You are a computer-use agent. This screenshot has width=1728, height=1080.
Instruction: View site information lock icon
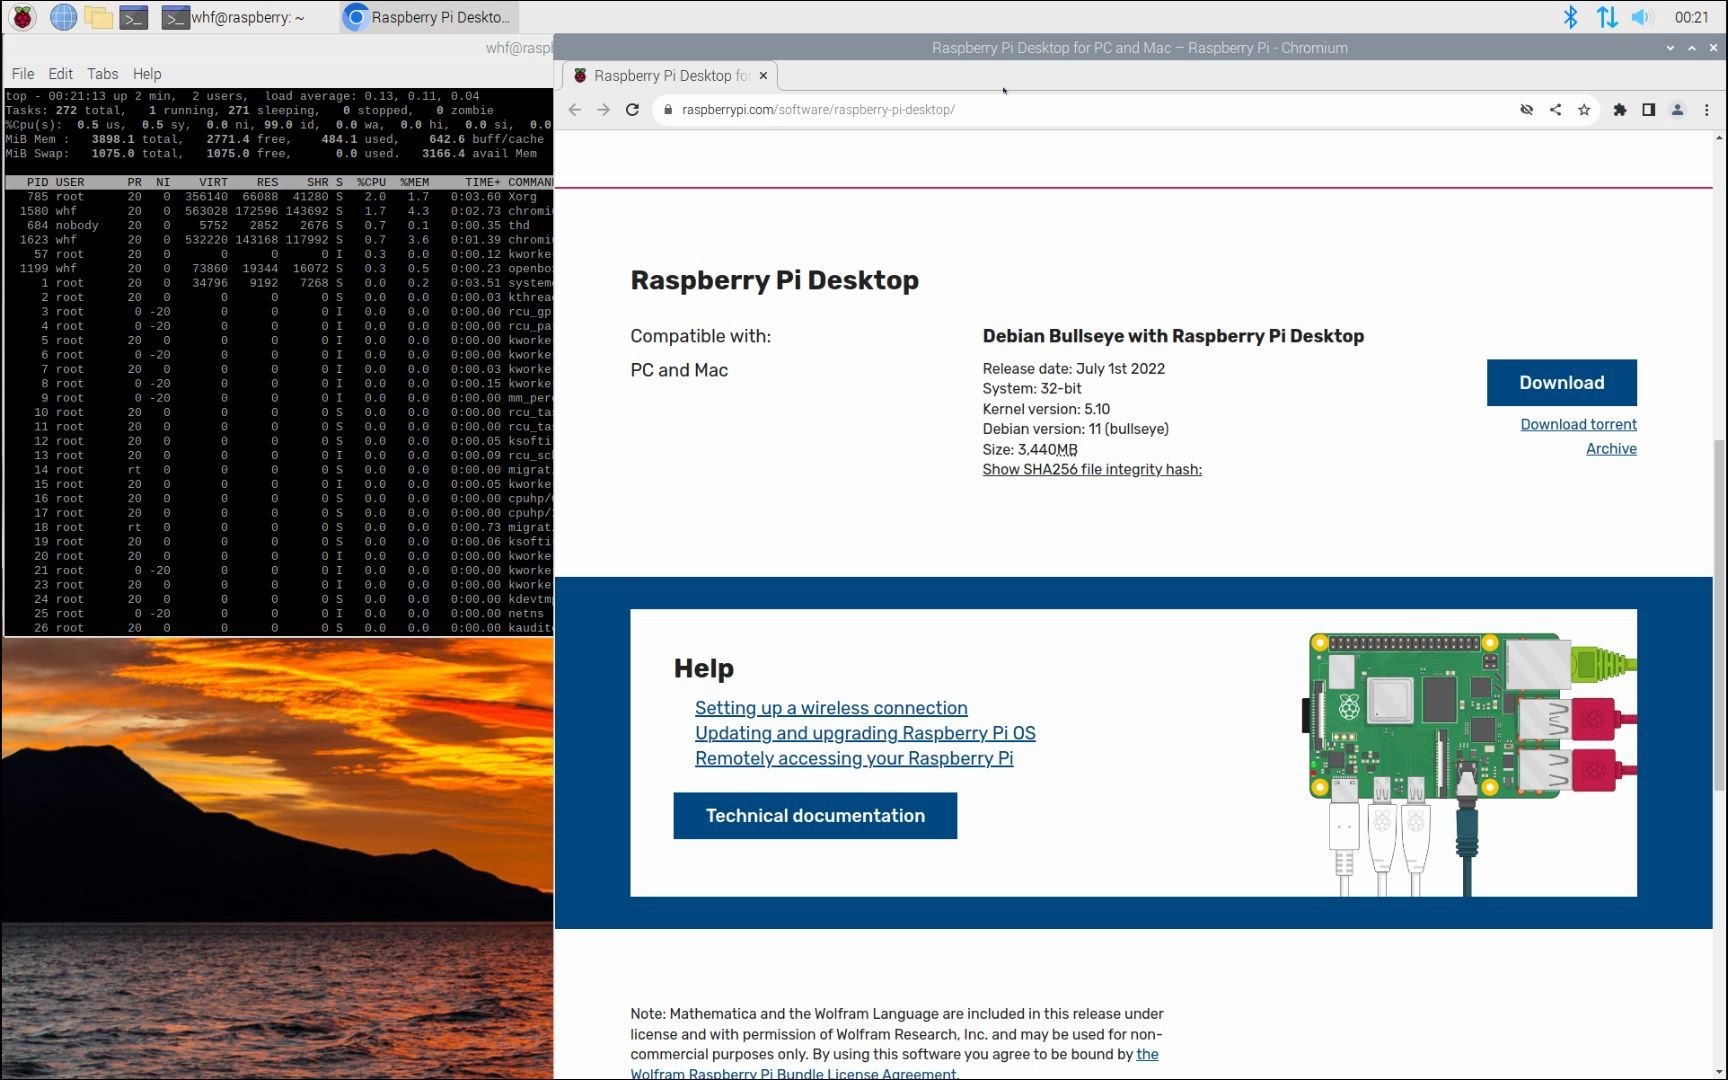tap(668, 110)
